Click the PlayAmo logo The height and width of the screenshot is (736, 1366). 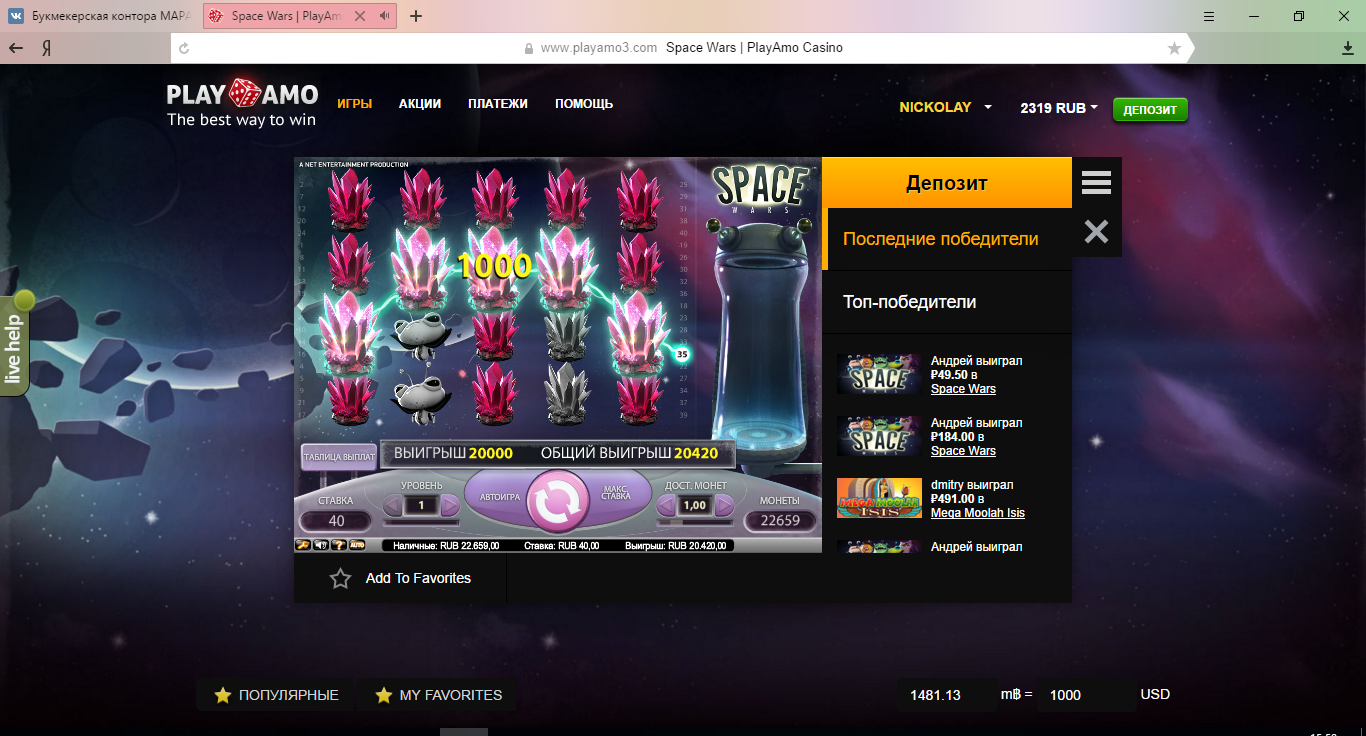coord(242,104)
